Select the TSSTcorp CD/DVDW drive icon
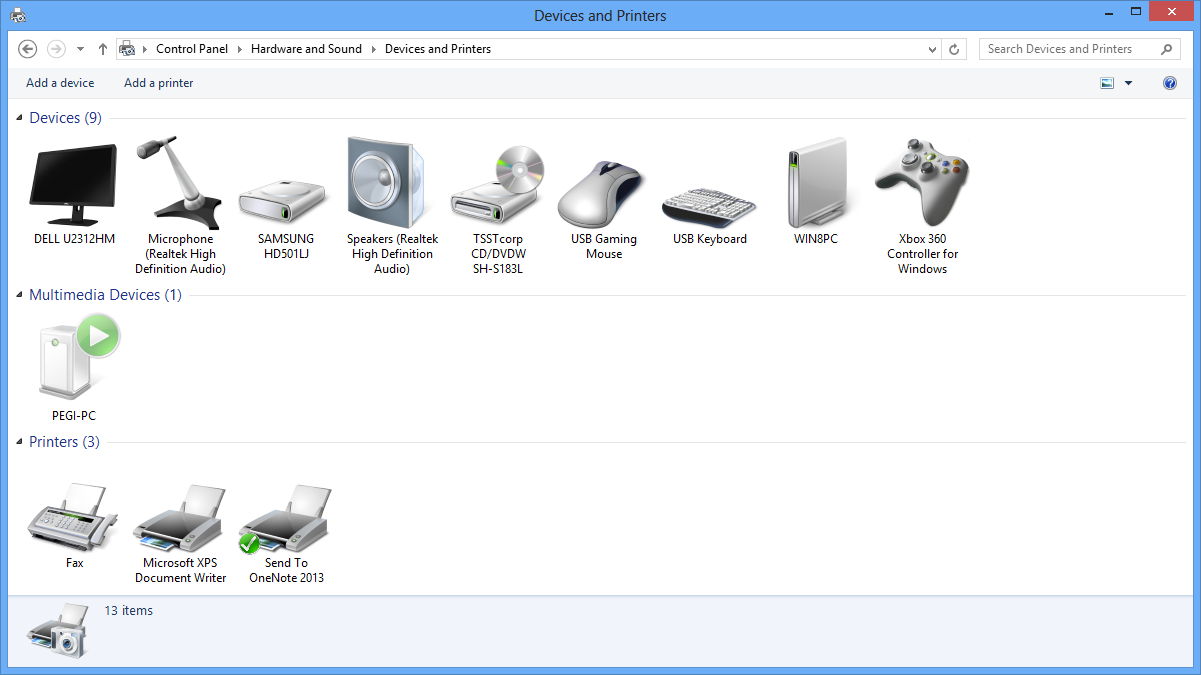 [x=498, y=187]
